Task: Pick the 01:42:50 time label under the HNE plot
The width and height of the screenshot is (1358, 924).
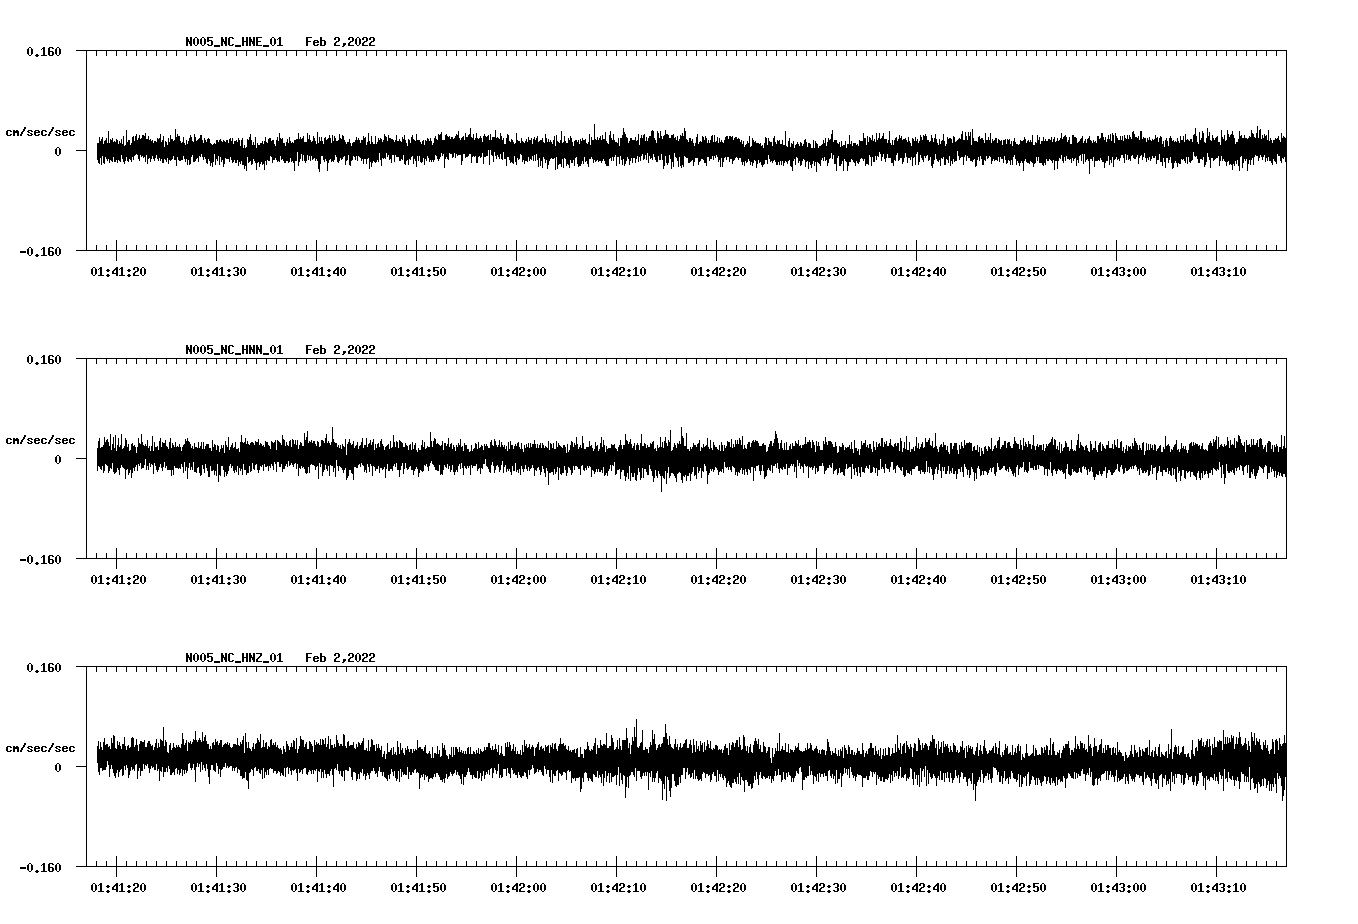Action: (1018, 272)
